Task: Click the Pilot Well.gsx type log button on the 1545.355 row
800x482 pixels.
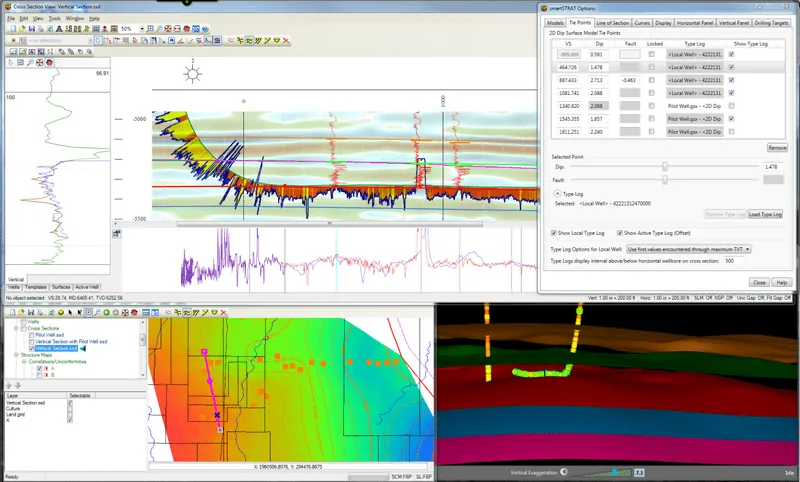Action: [694, 118]
